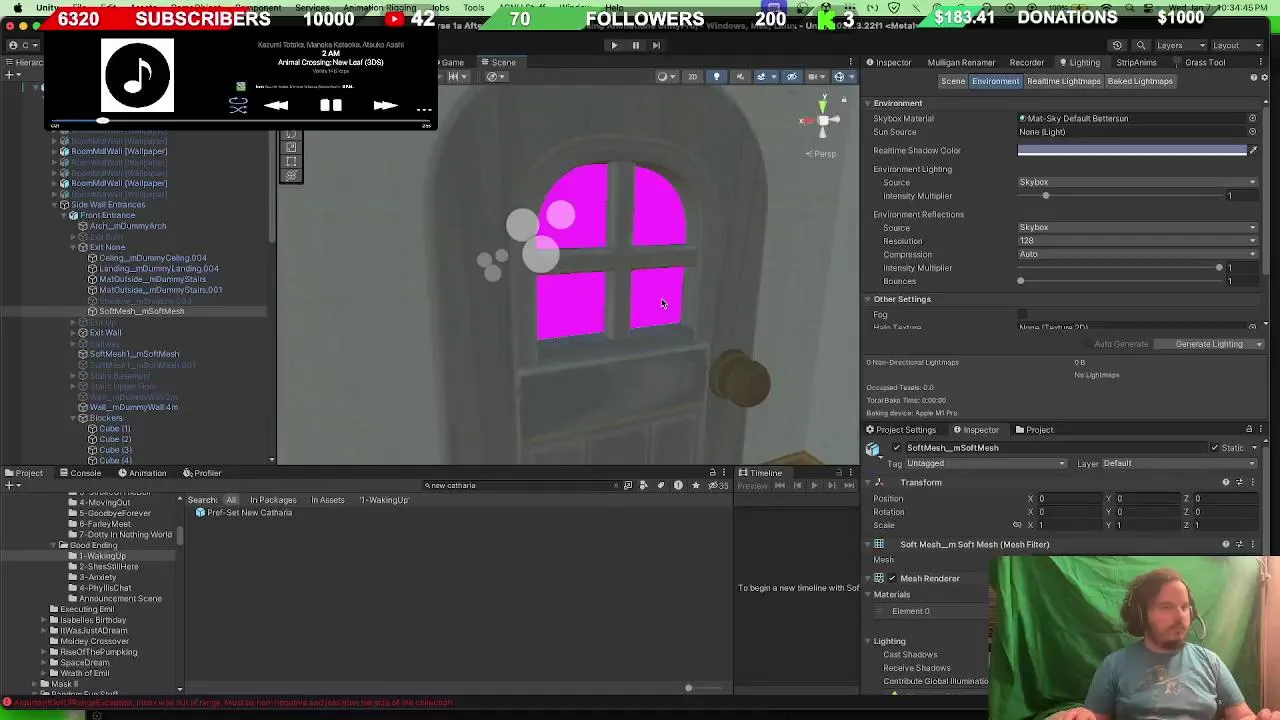Skip to next music track
This screenshot has width=1280, height=720.
tap(385, 105)
